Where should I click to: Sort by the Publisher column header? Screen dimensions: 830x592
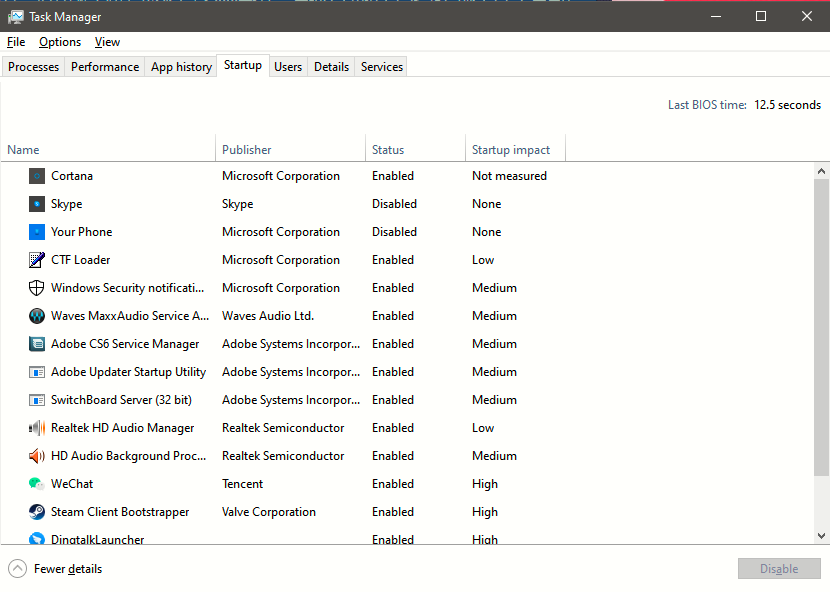point(291,149)
